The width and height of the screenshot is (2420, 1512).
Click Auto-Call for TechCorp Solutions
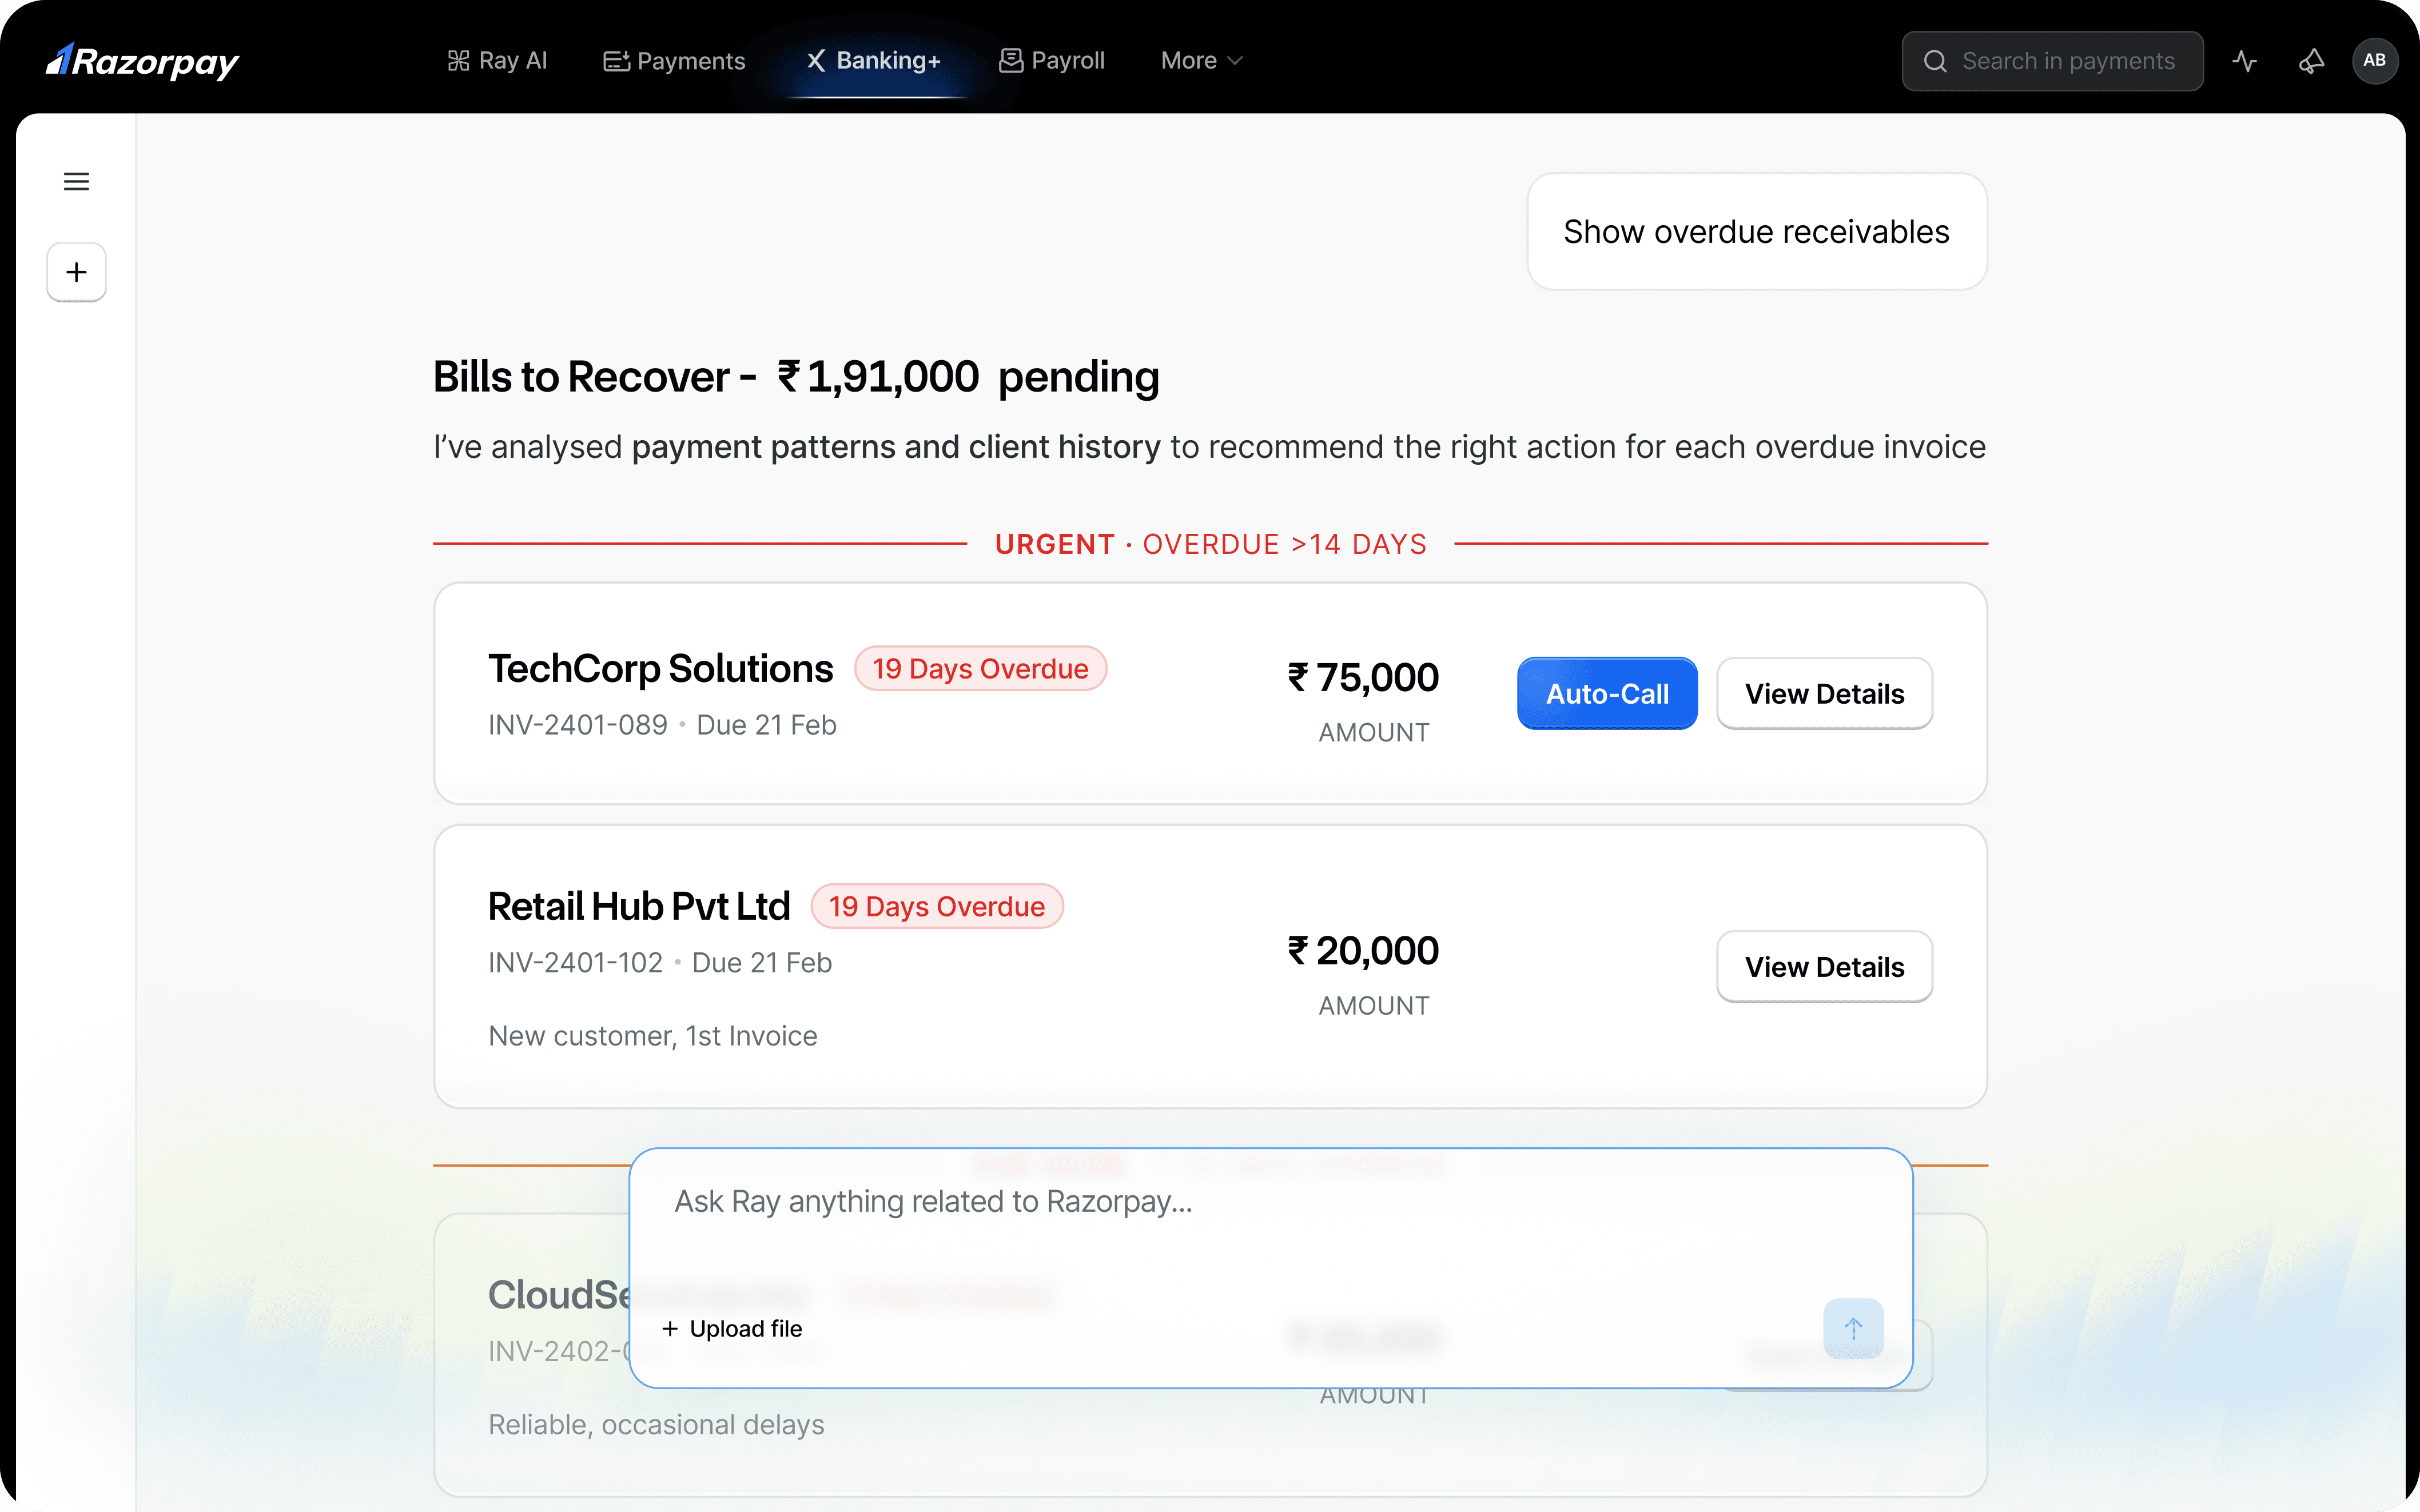[1606, 693]
